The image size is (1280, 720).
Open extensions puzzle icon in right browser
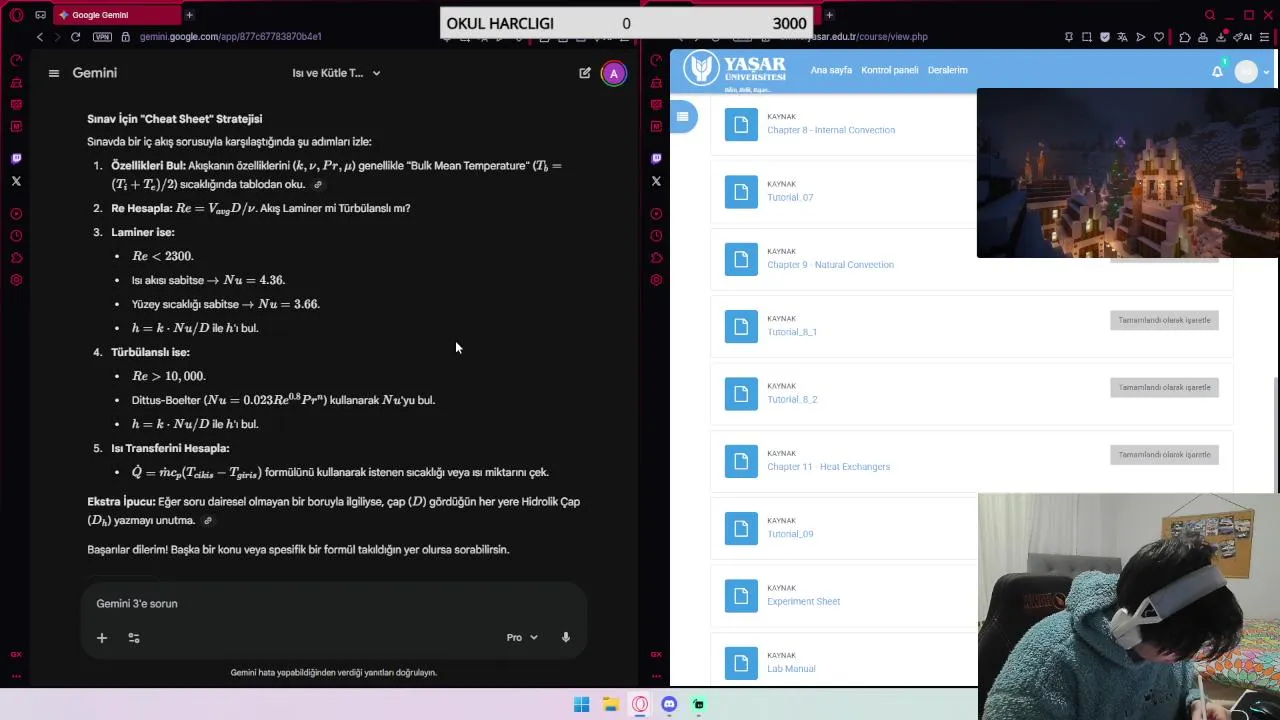coord(1184,37)
